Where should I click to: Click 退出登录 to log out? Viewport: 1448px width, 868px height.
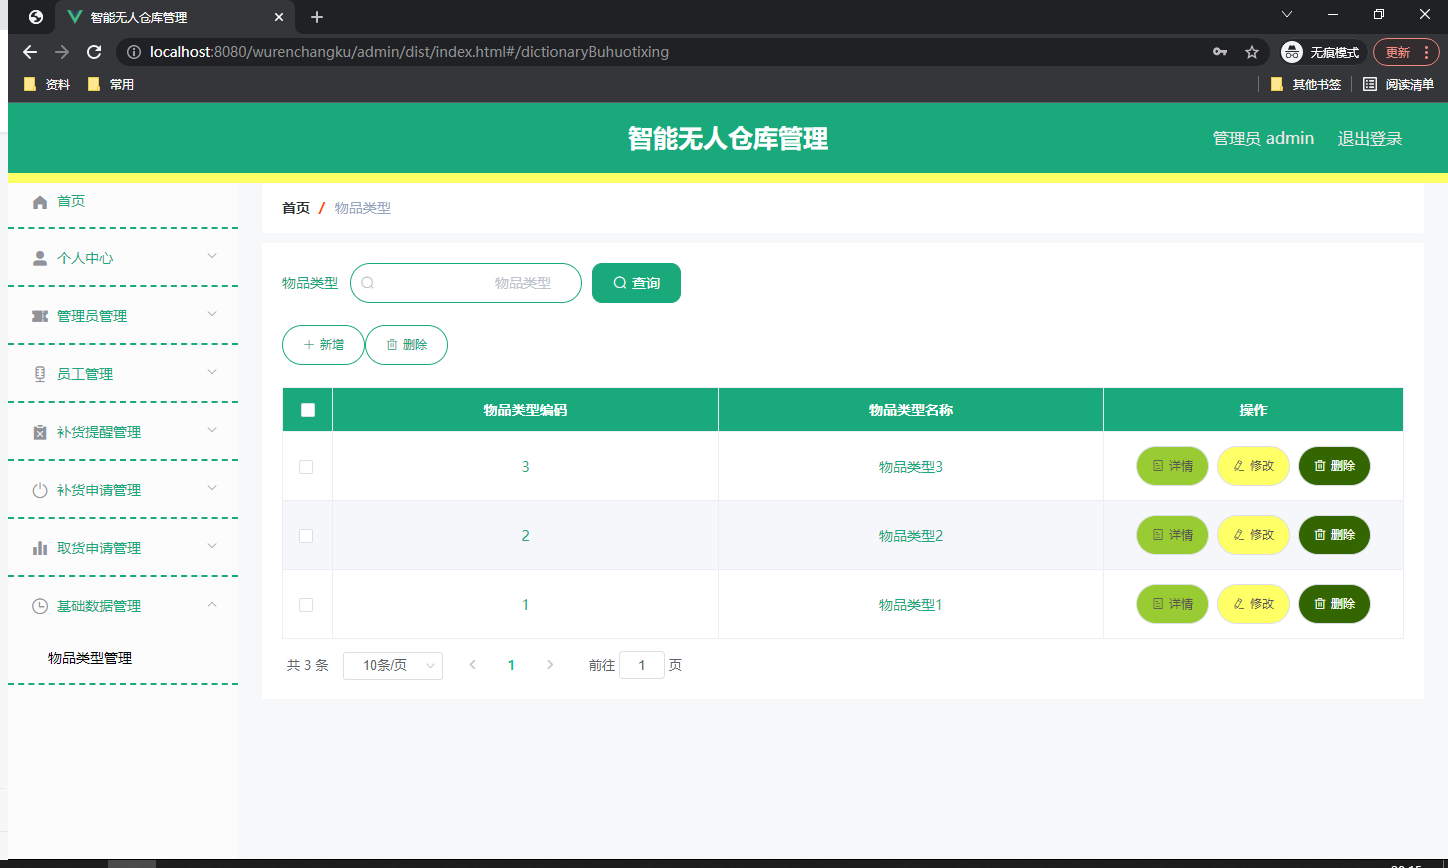[x=1370, y=139]
